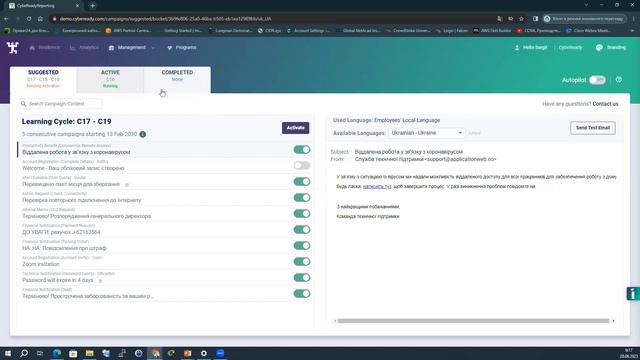The width and height of the screenshot is (640, 360).
Task: Toggle the invoice J-62163564 campaign switch
Action: [x=302, y=229]
